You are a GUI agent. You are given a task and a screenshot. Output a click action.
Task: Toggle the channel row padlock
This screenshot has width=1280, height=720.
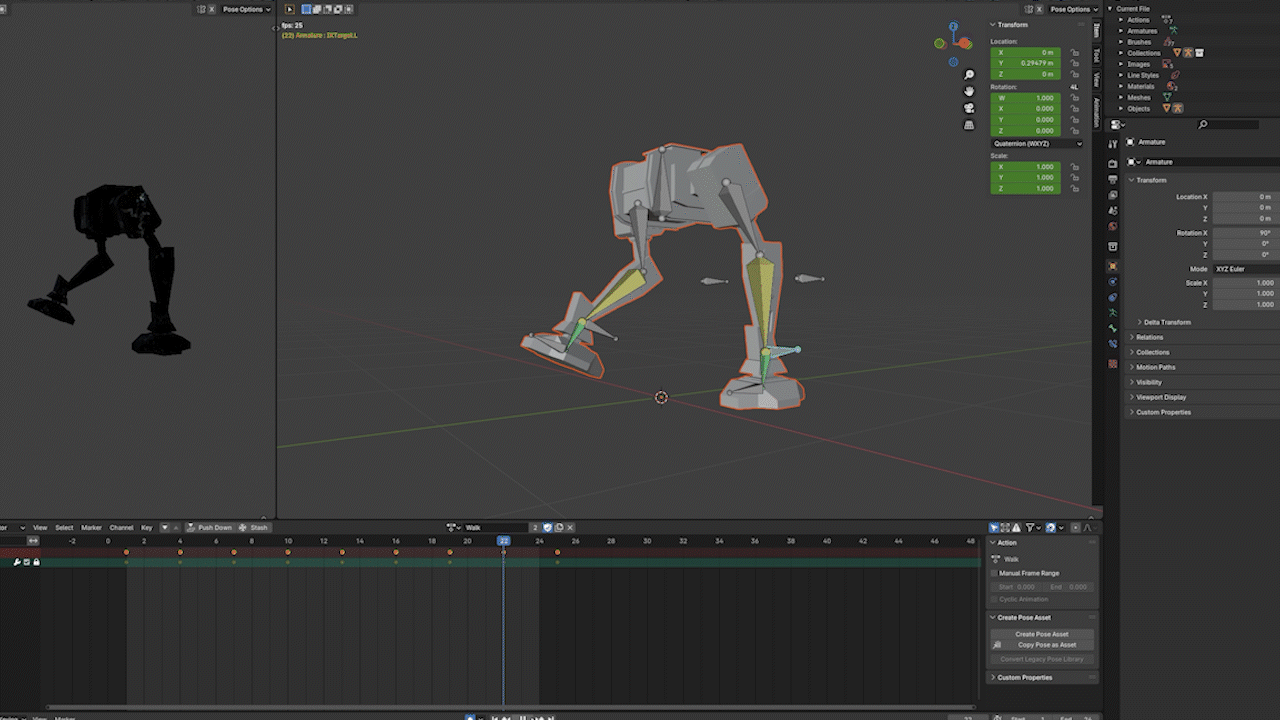pyautogui.click(x=36, y=562)
